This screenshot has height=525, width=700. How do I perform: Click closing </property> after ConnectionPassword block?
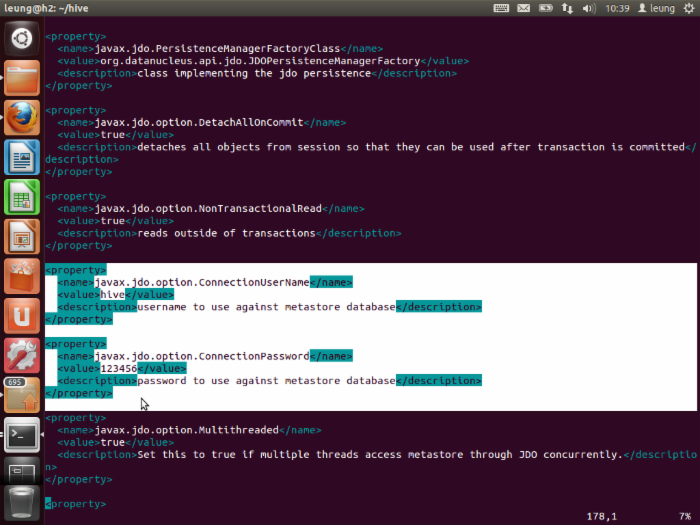point(79,393)
